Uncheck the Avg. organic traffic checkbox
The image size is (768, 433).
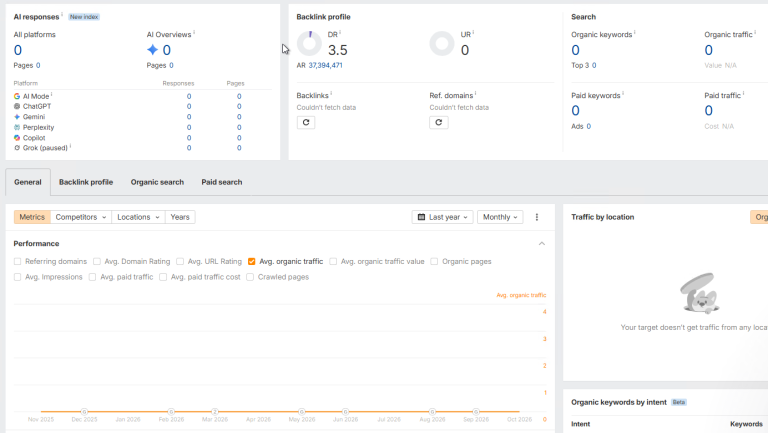pos(252,262)
